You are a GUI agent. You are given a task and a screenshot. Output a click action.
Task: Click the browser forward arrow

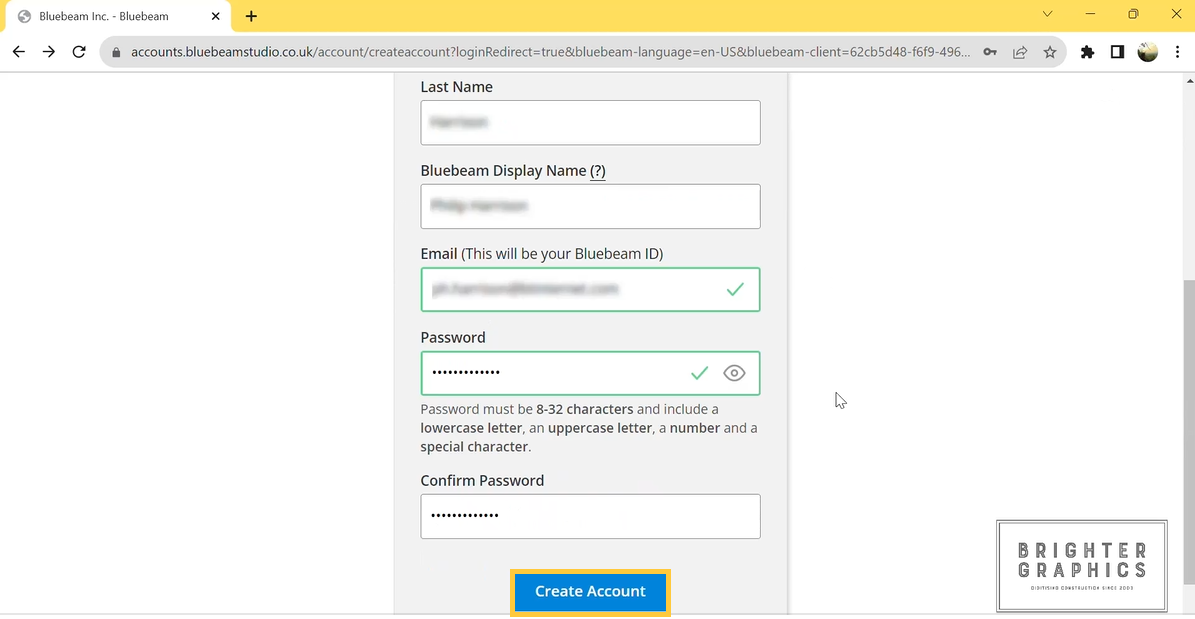(48, 52)
